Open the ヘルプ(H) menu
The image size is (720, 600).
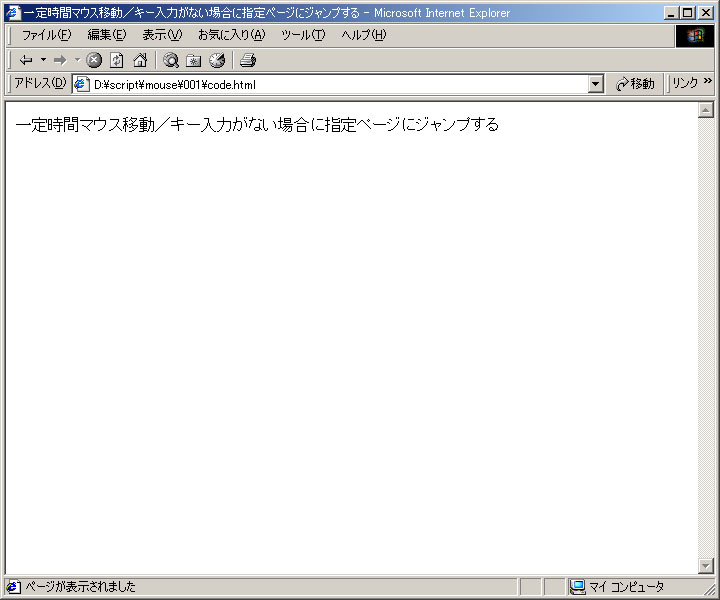click(363, 35)
